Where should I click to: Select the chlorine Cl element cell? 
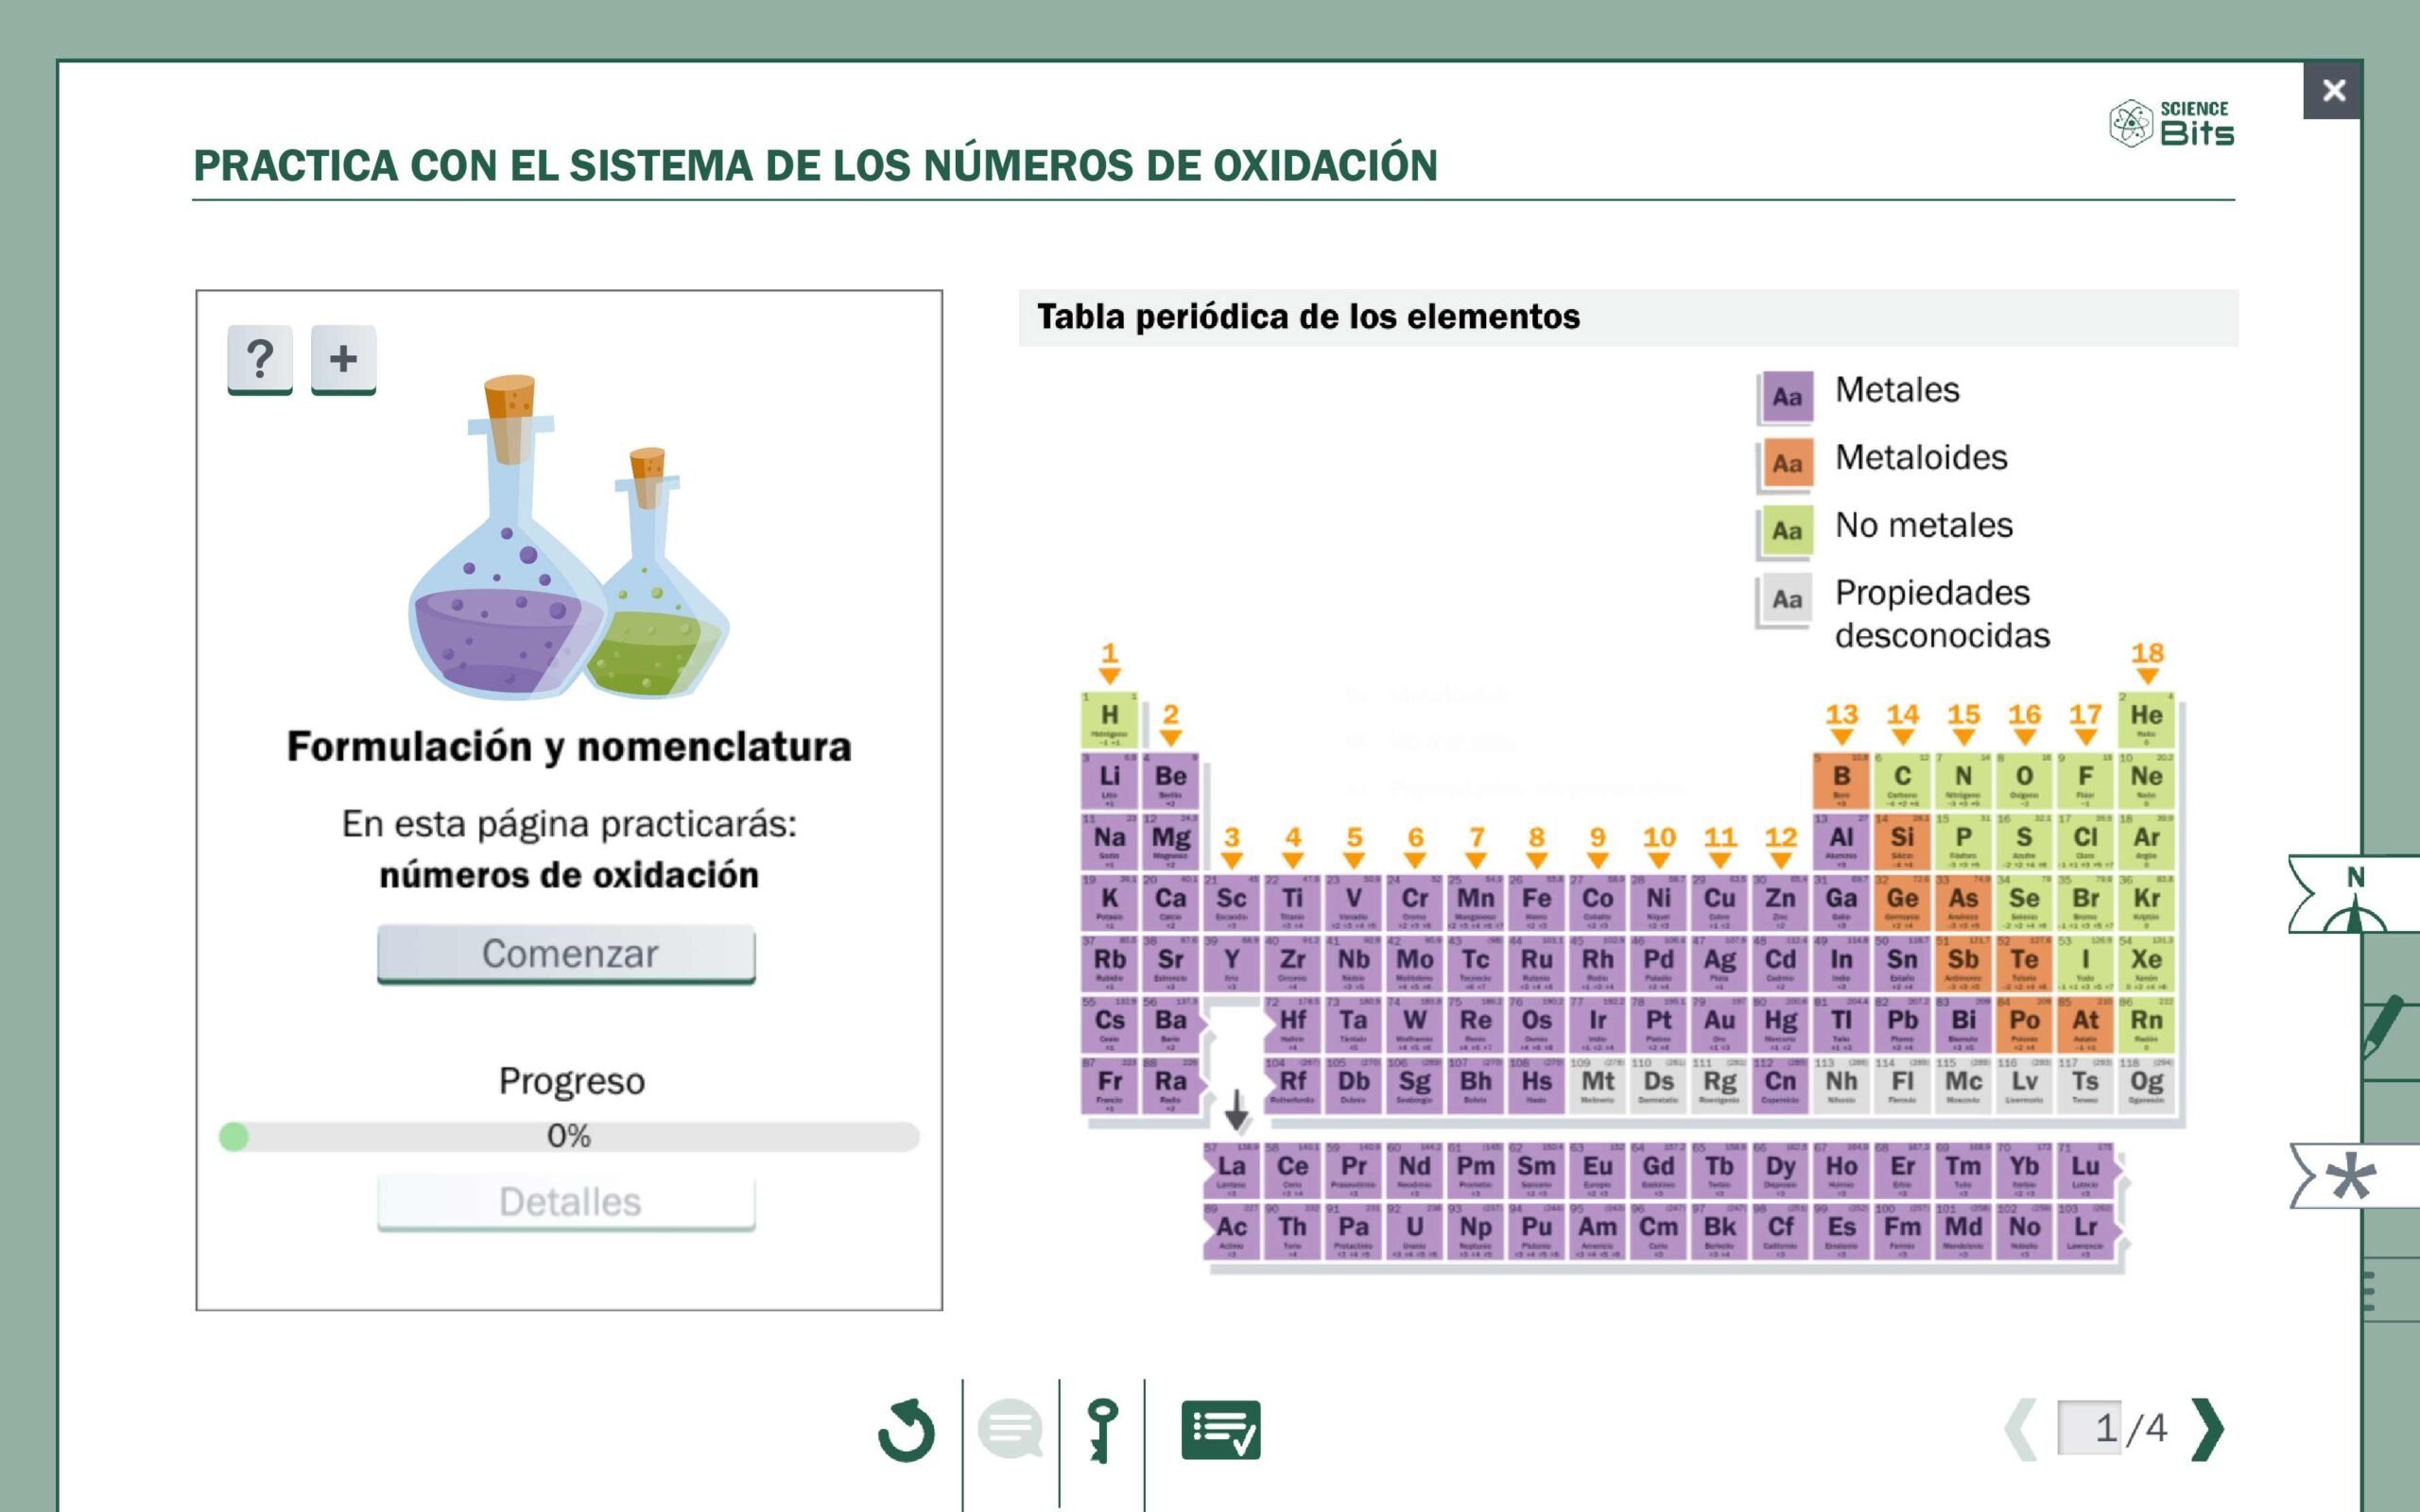(2085, 841)
